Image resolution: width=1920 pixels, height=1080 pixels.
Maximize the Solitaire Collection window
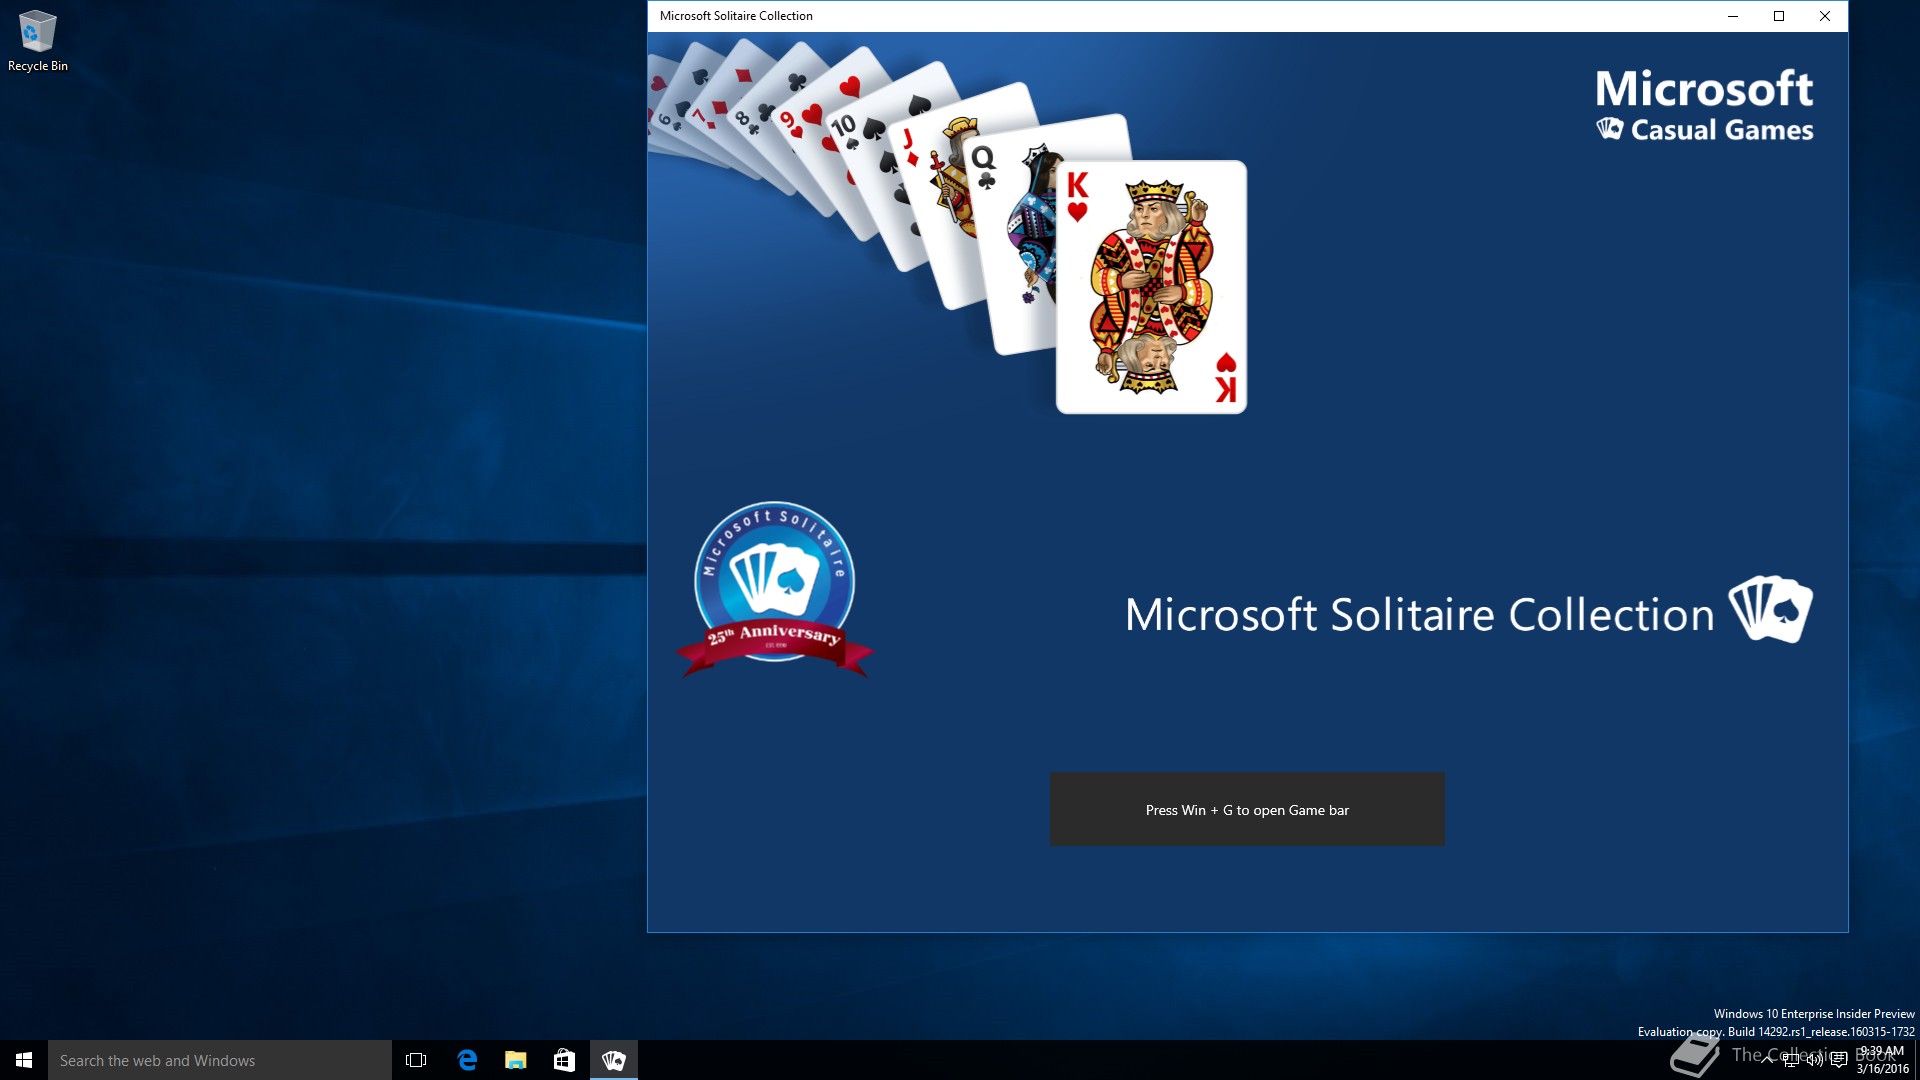(x=1779, y=16)
